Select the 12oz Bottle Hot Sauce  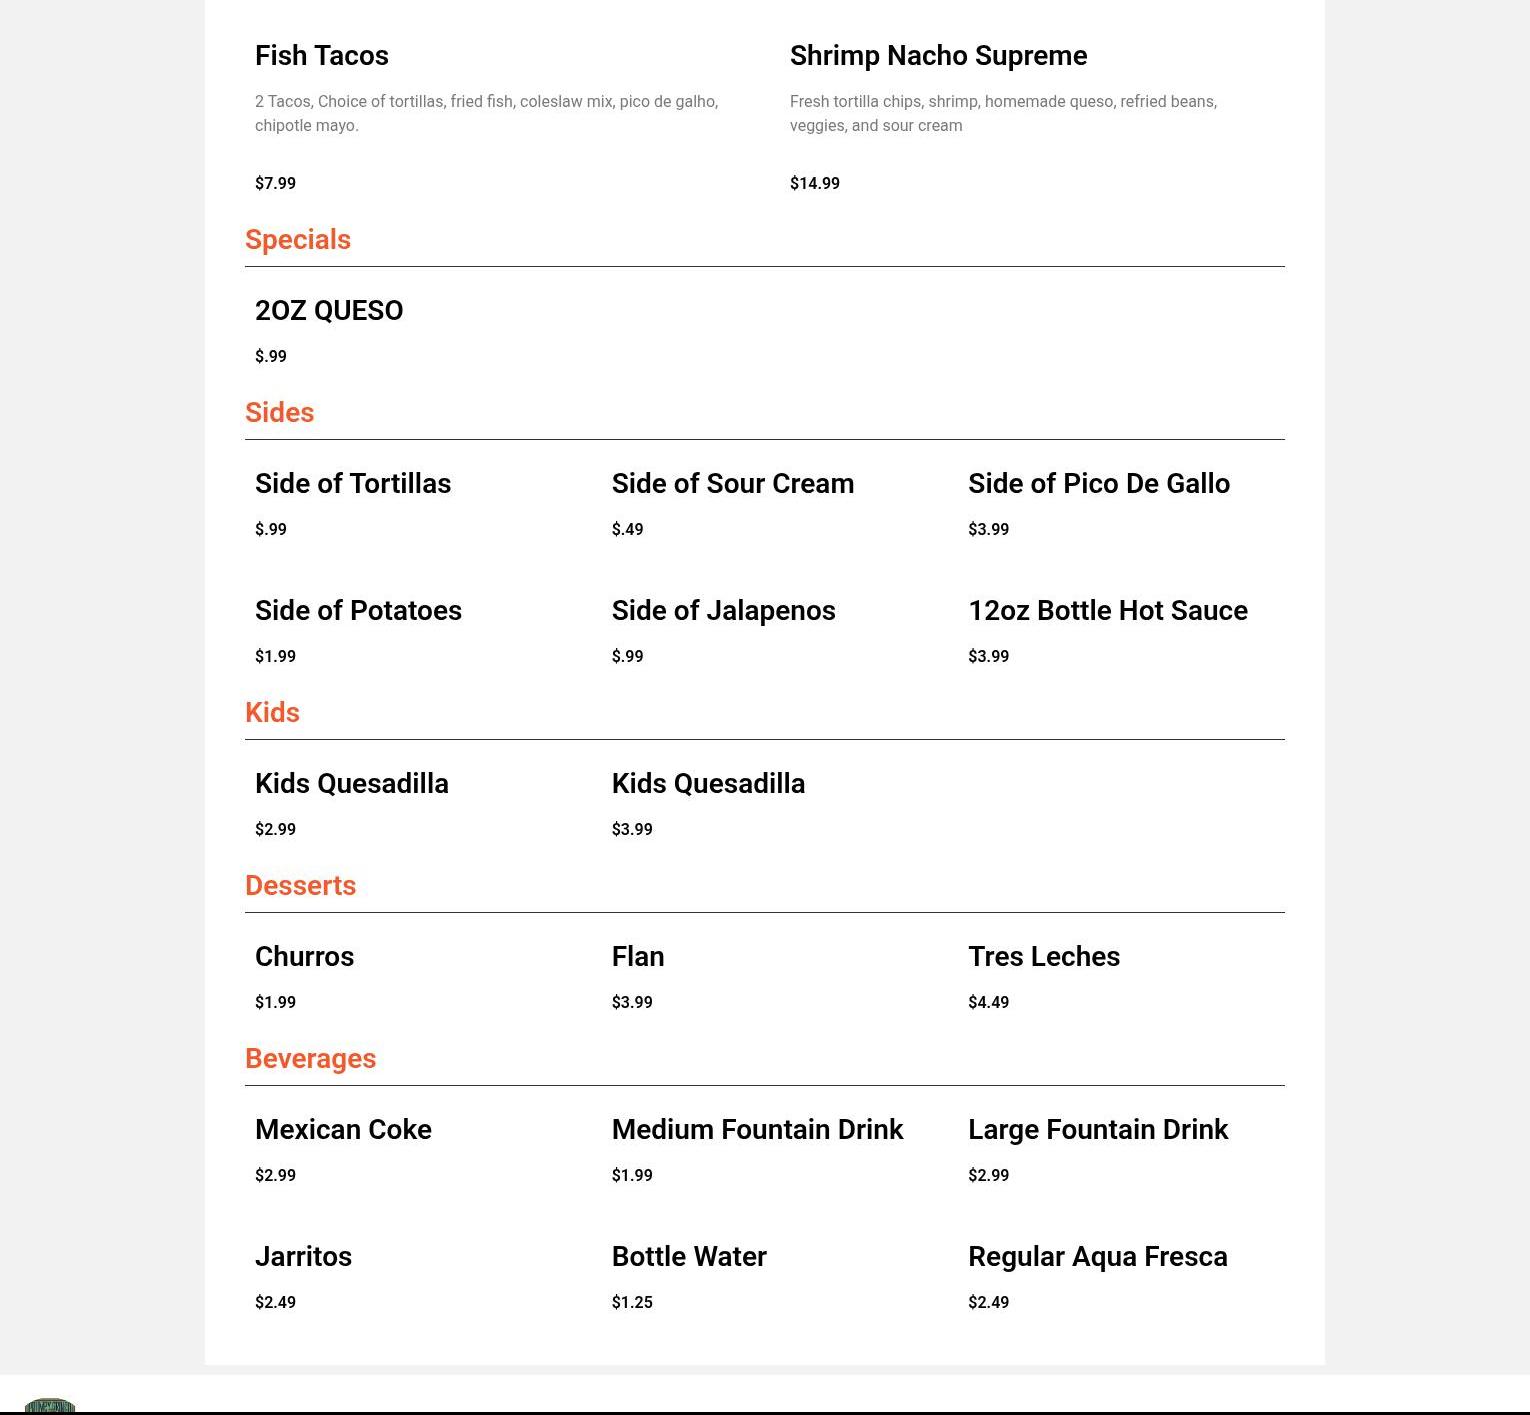[x=1107, y=611]
